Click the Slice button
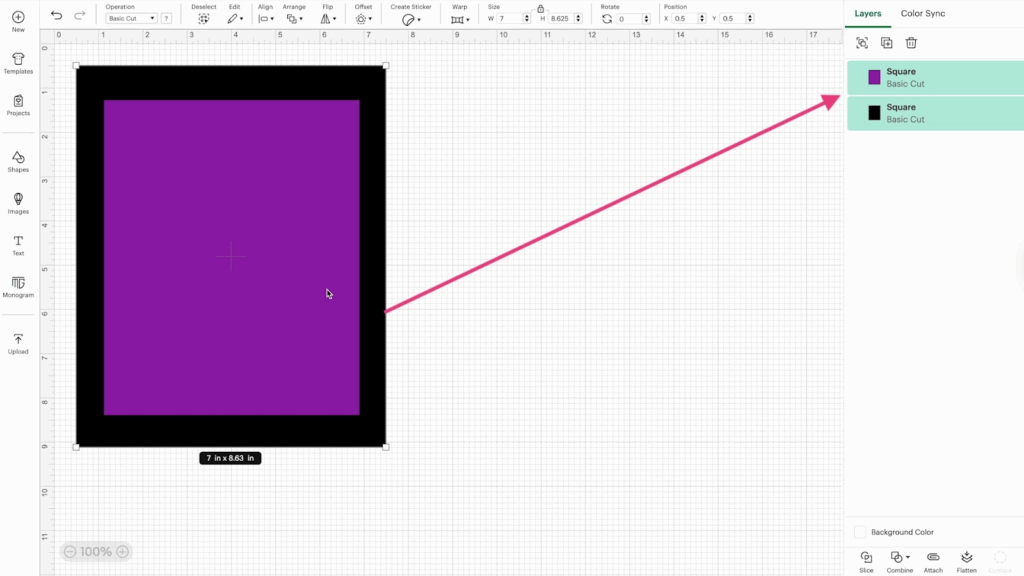This screenshot has height=576, width=1024. tap(867, 561)
